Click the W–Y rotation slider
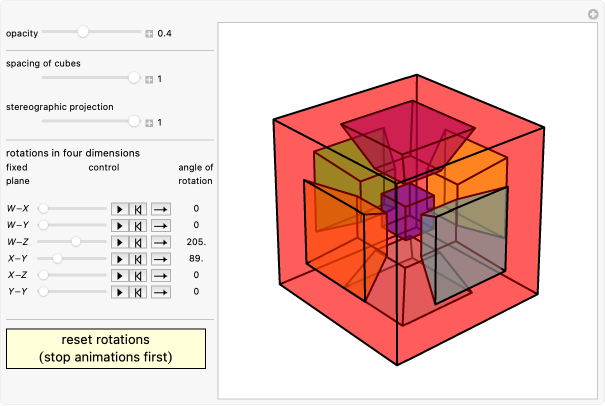605x406 pixels. (x=72, y=225)
